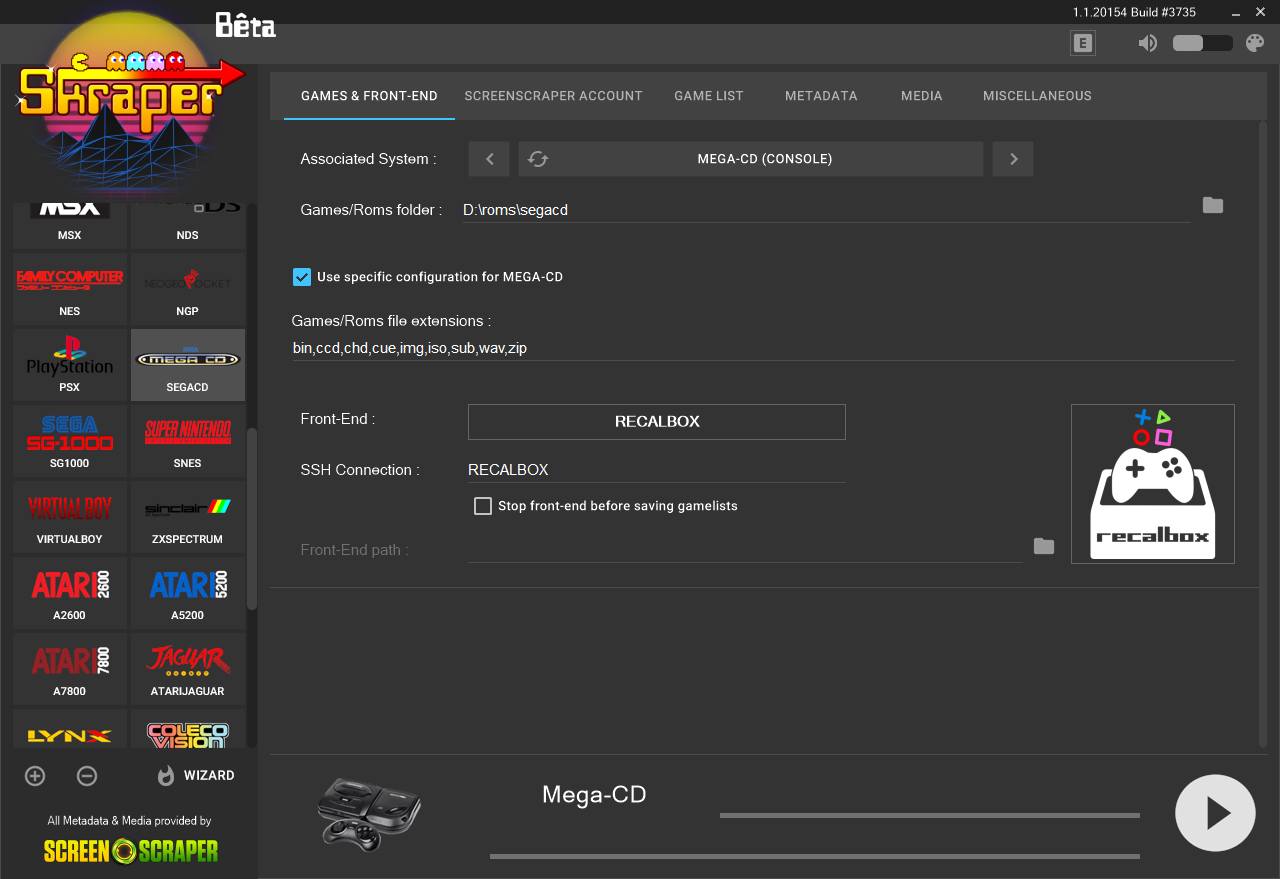This screenshot has width=1280, height=879.
Task: Pick the Atari Lynx system tile
Action: click(70, 729)
